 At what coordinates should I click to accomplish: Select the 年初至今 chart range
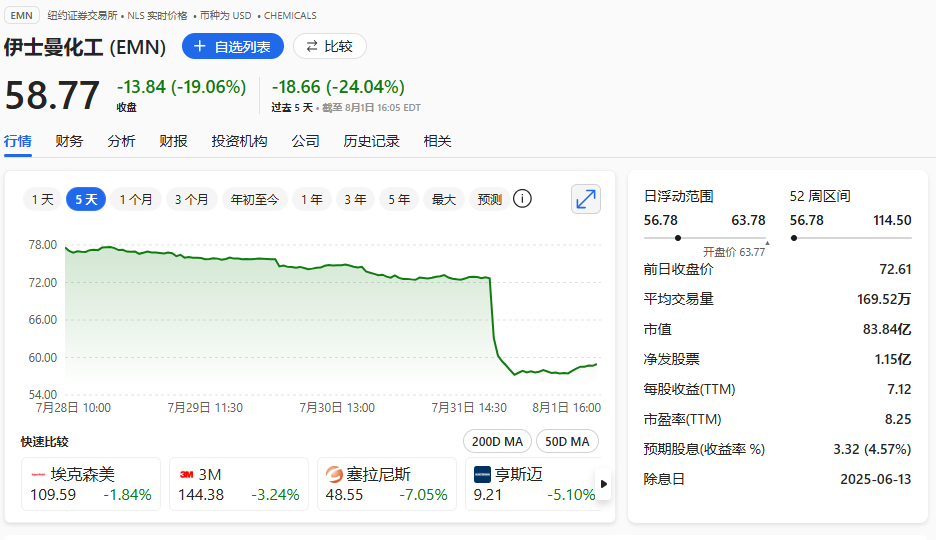[x=255, y=199]
